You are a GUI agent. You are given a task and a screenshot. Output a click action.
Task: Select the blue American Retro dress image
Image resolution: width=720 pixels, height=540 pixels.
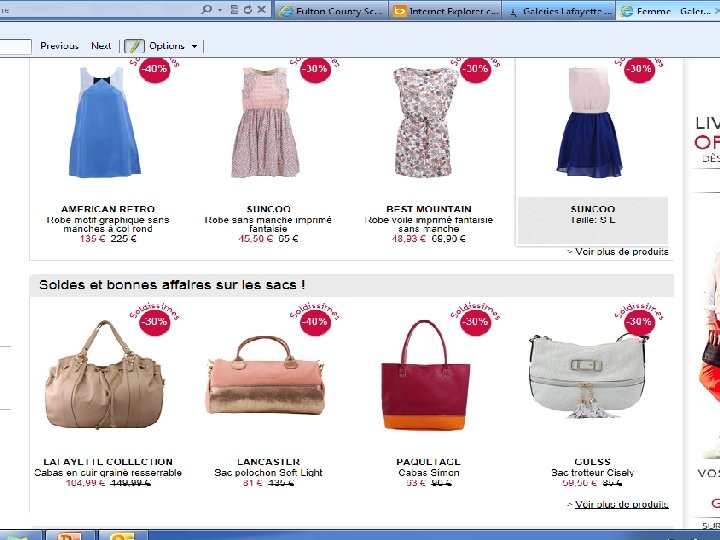(x=105, y=122)
